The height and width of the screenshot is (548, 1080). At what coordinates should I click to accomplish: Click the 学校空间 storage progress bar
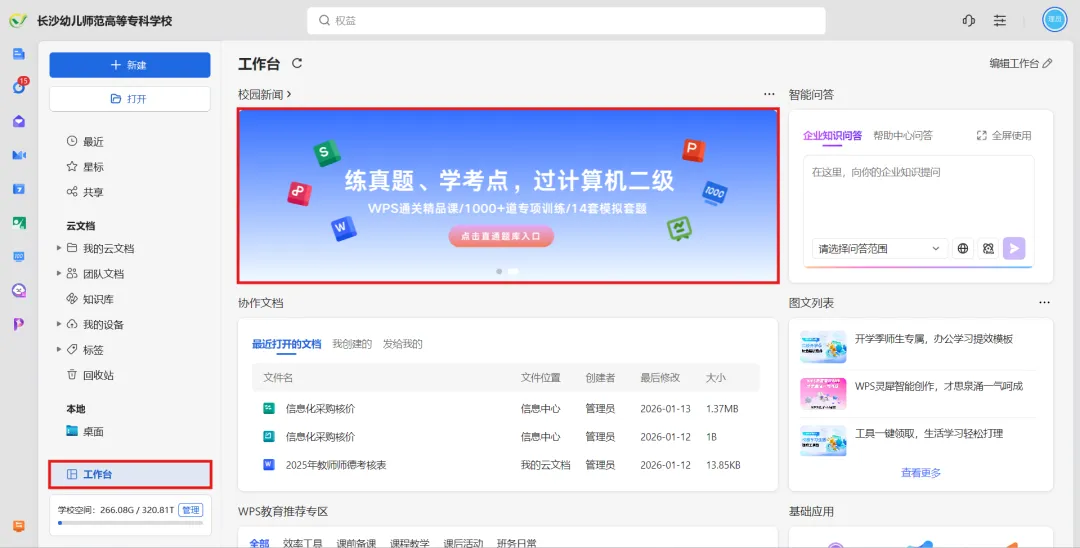click(x=130, y=523)
